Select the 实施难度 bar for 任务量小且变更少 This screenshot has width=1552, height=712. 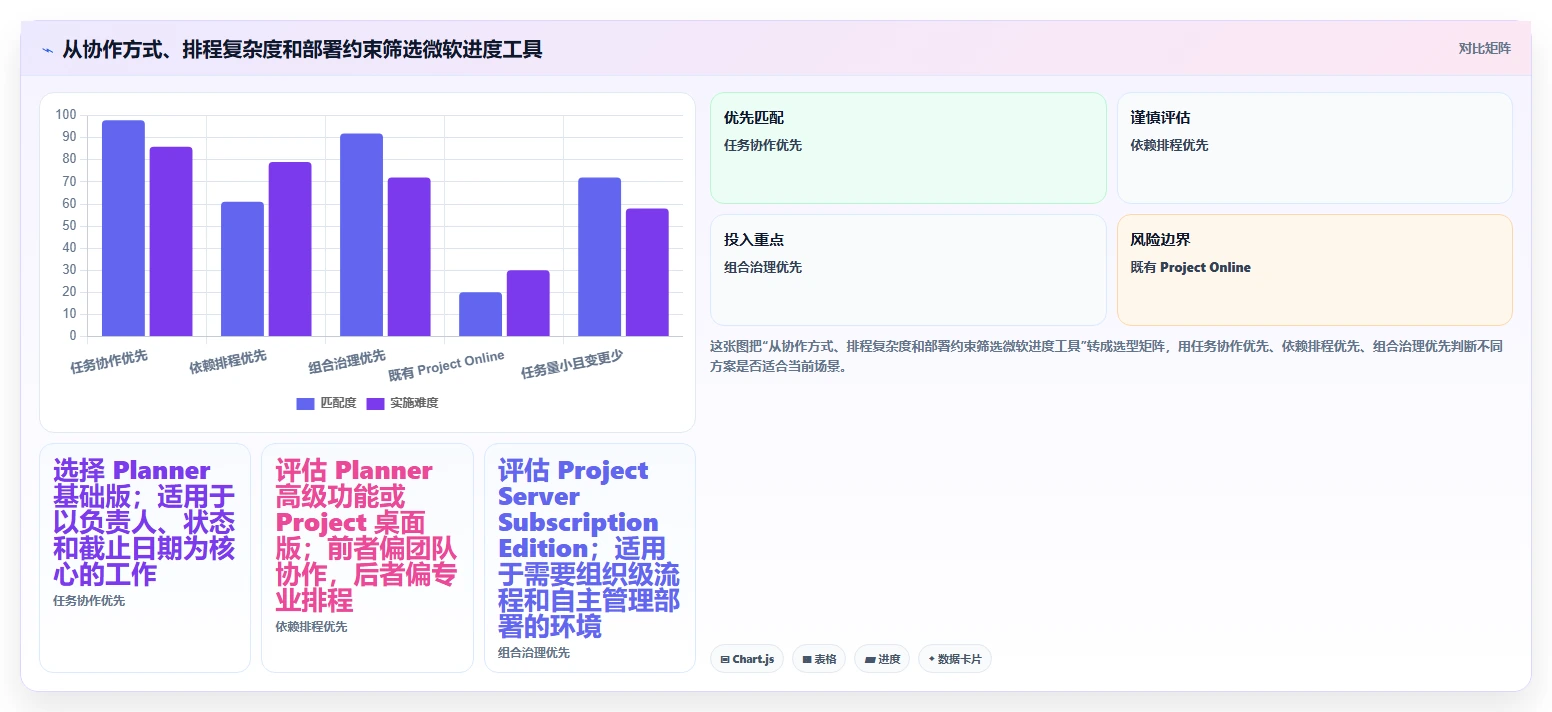[x=647, y=272]
